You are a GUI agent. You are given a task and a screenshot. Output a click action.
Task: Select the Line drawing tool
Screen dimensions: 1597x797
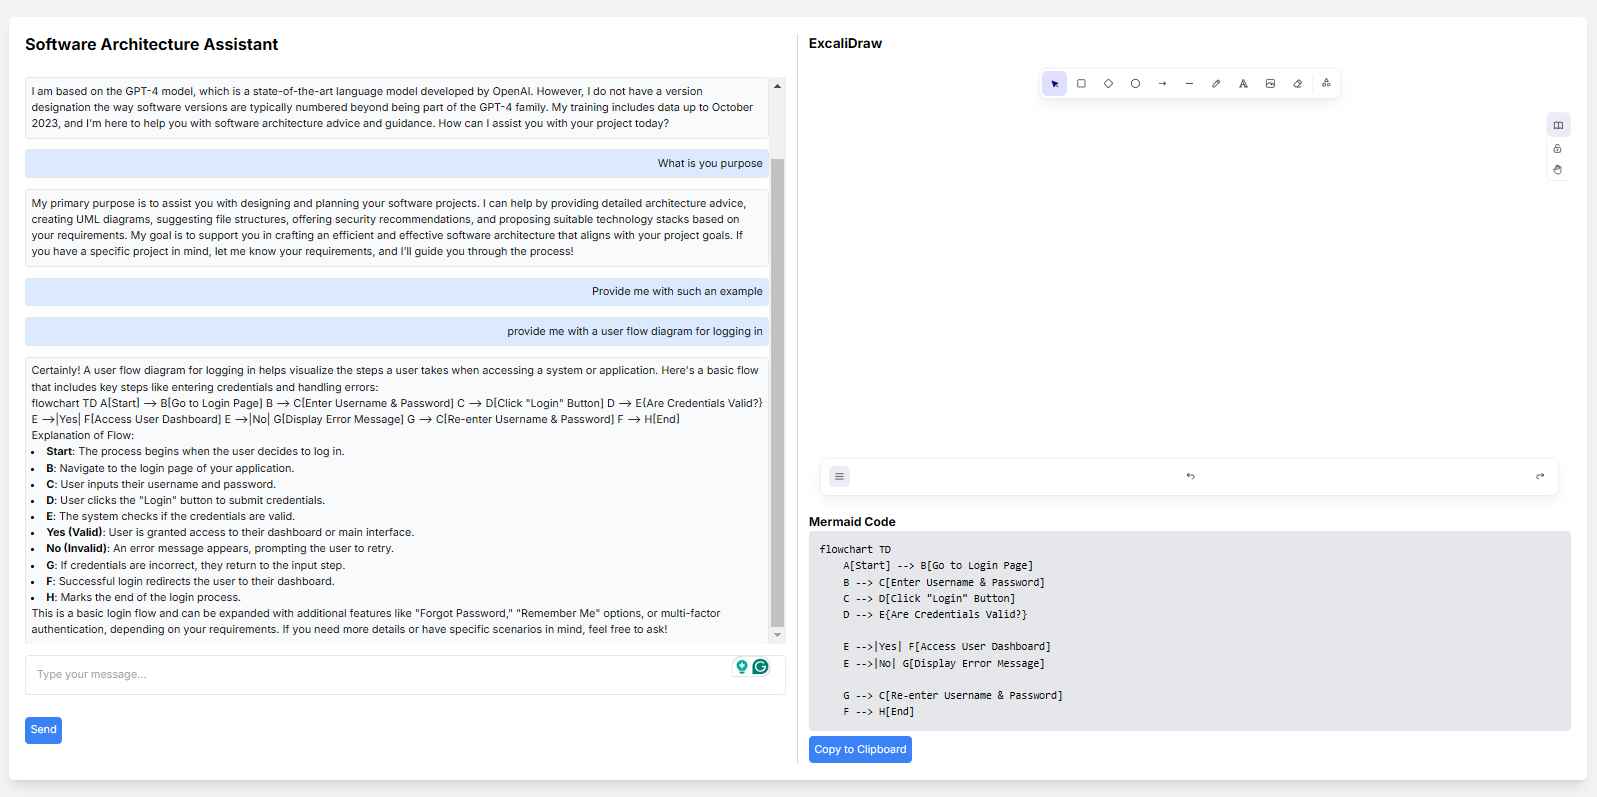pyautogui.click(x=1189, y=84)
